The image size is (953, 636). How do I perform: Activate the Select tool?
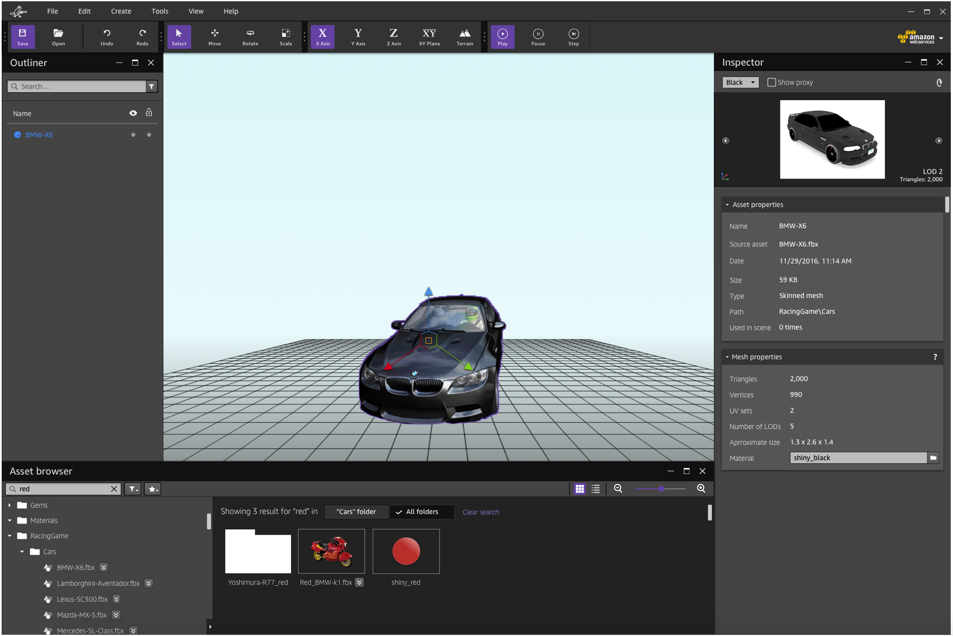tap(179, 36)
